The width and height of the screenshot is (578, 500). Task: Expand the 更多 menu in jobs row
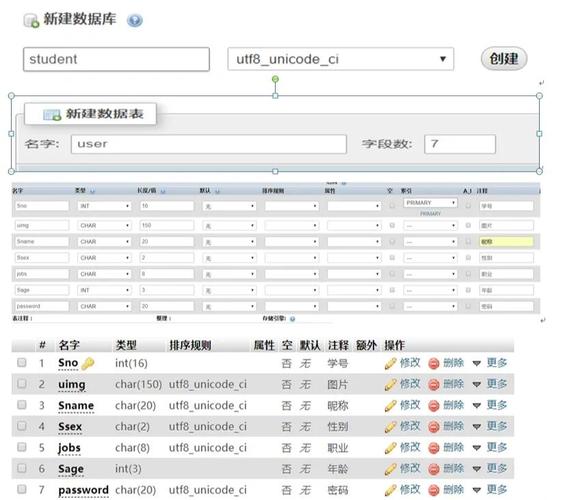coord(490,447)
